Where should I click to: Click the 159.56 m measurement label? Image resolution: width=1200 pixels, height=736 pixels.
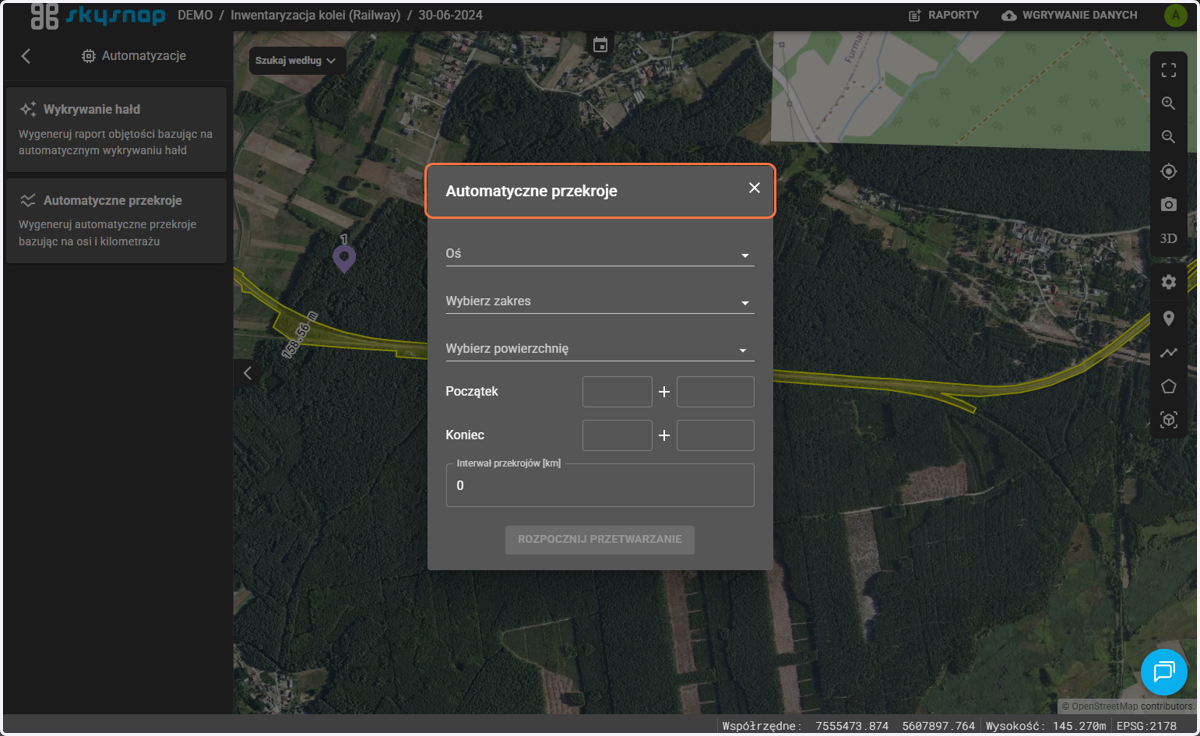[x=299, y=334]
